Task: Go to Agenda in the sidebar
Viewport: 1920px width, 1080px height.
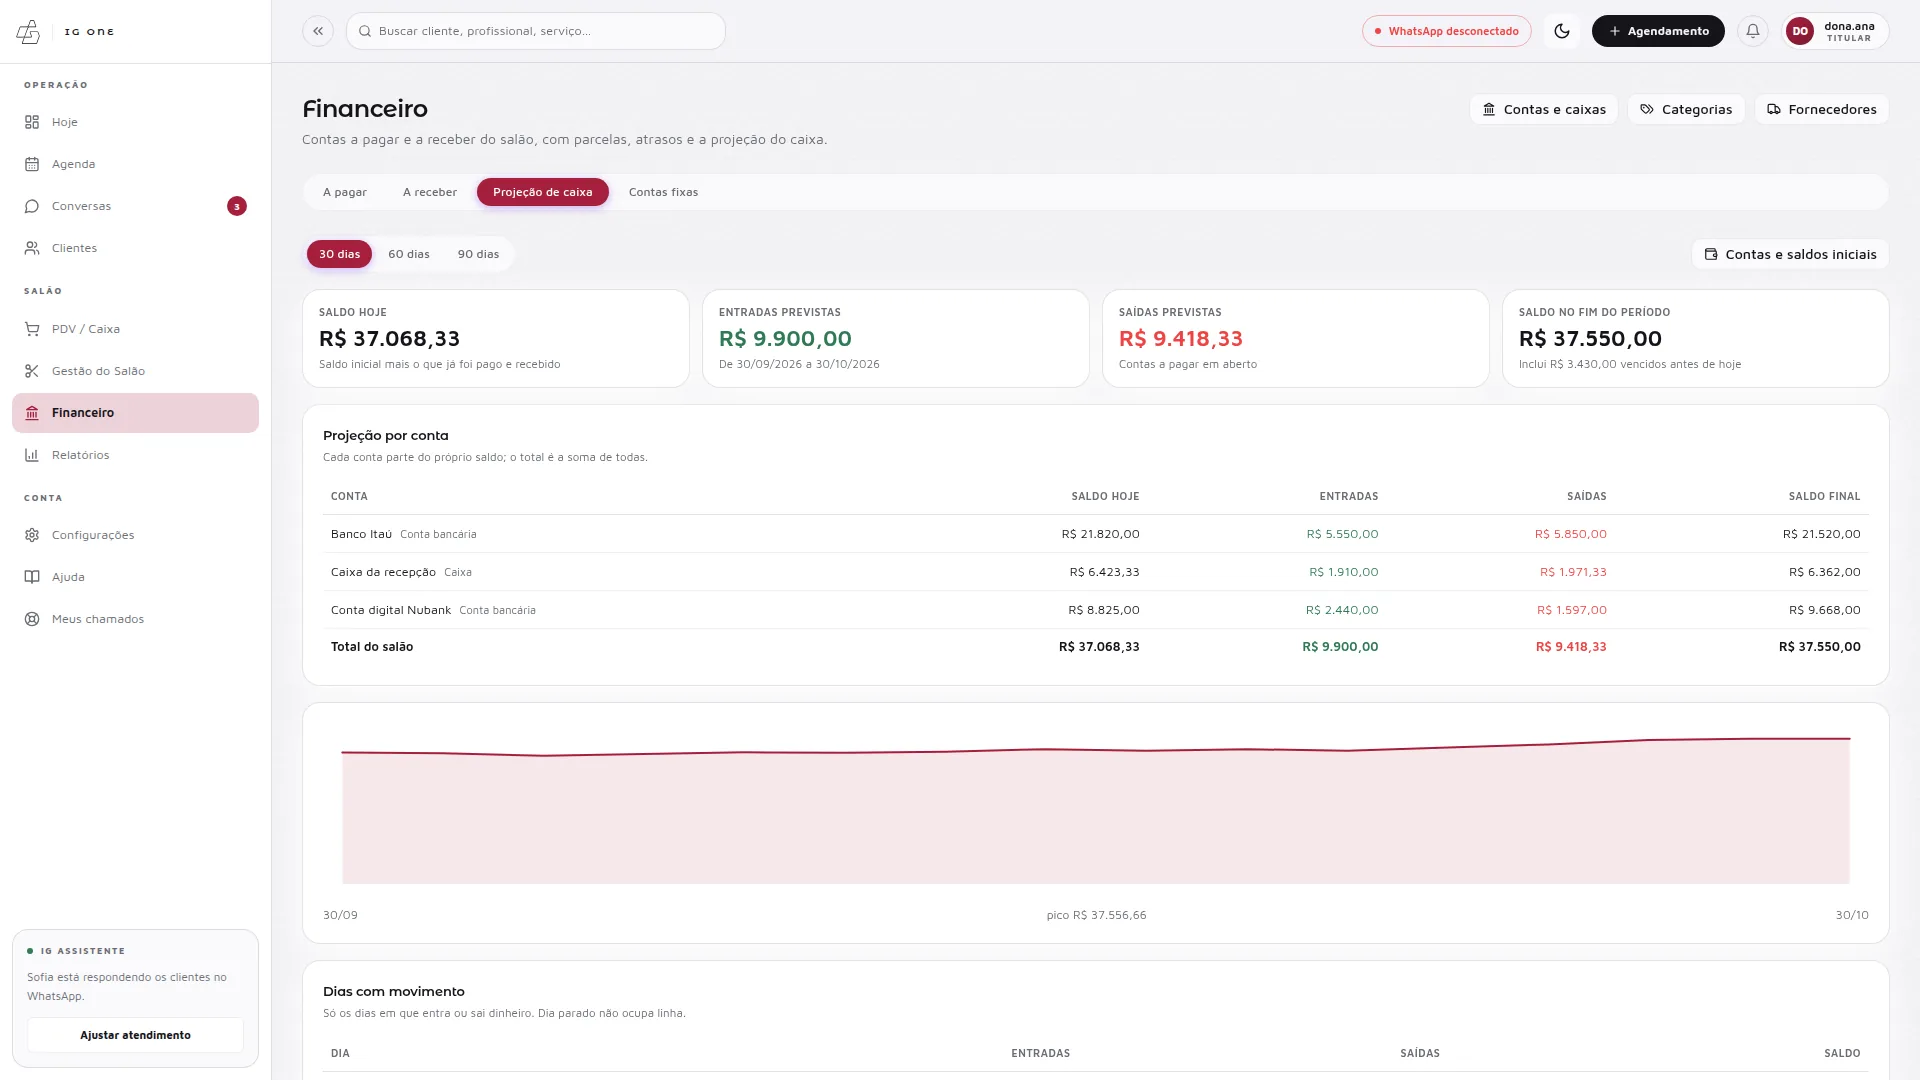Action: (135, 164)
